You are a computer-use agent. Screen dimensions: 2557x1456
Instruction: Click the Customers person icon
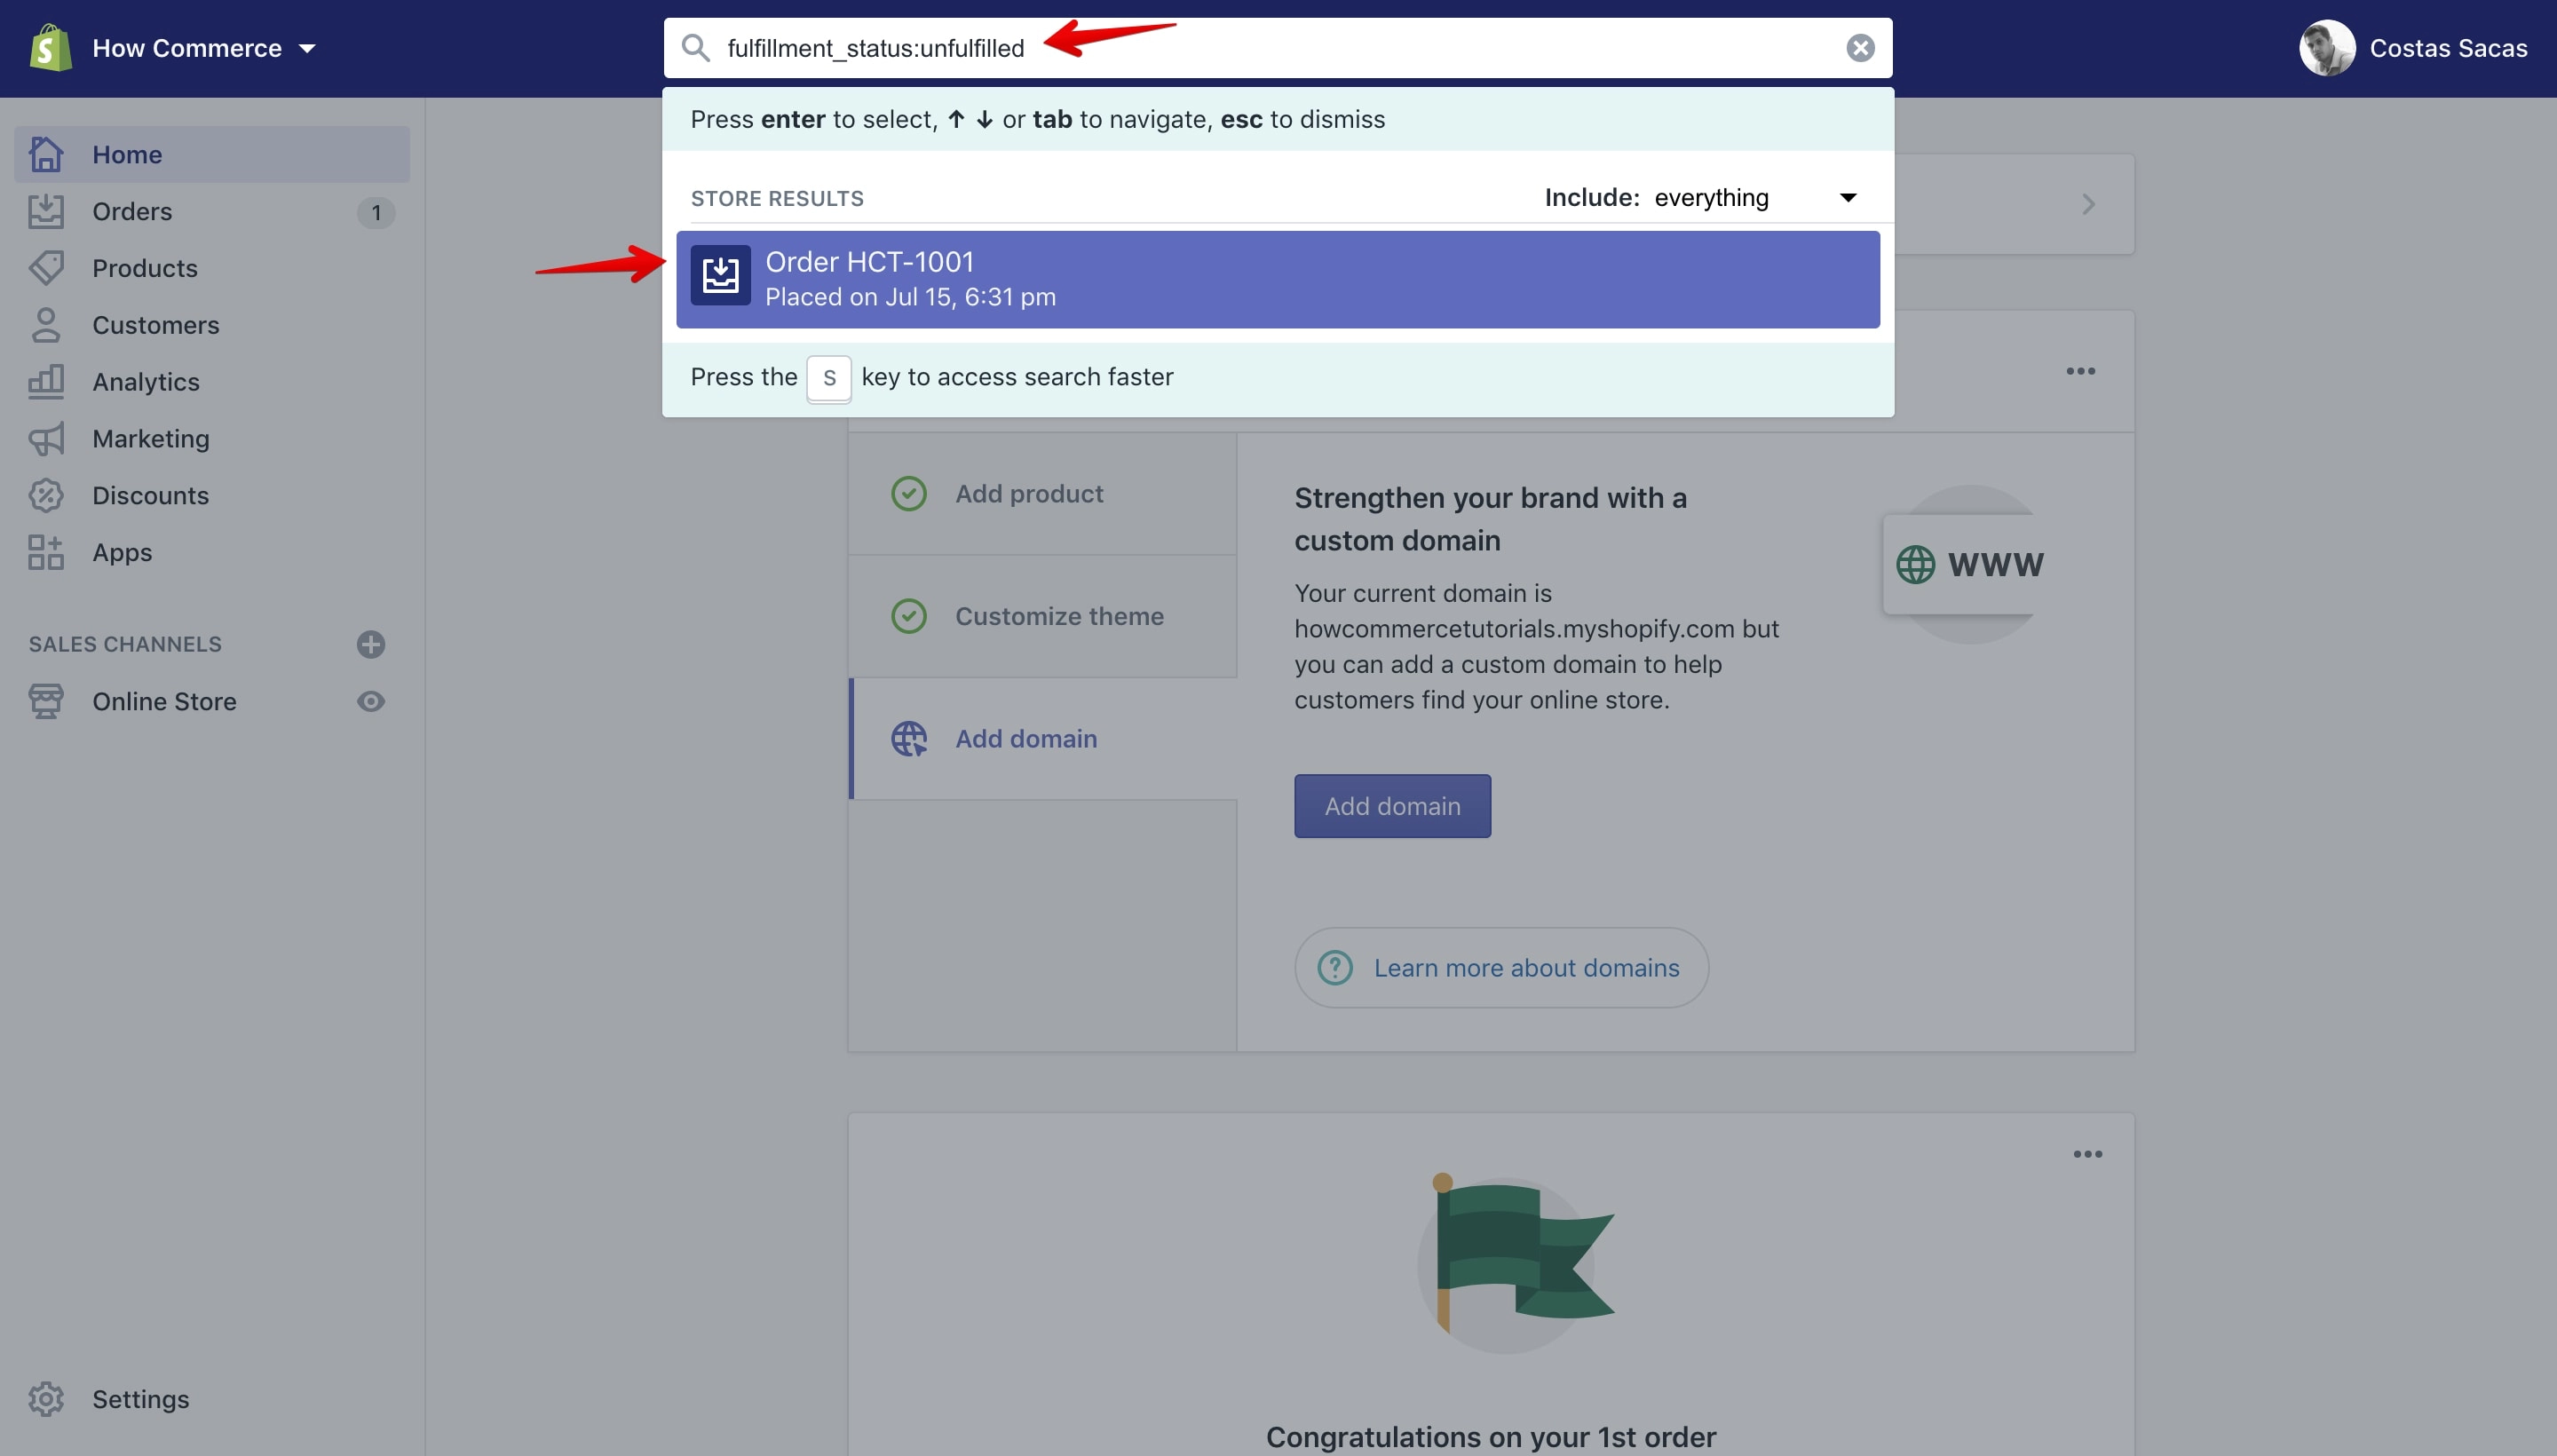click(46, 325)
